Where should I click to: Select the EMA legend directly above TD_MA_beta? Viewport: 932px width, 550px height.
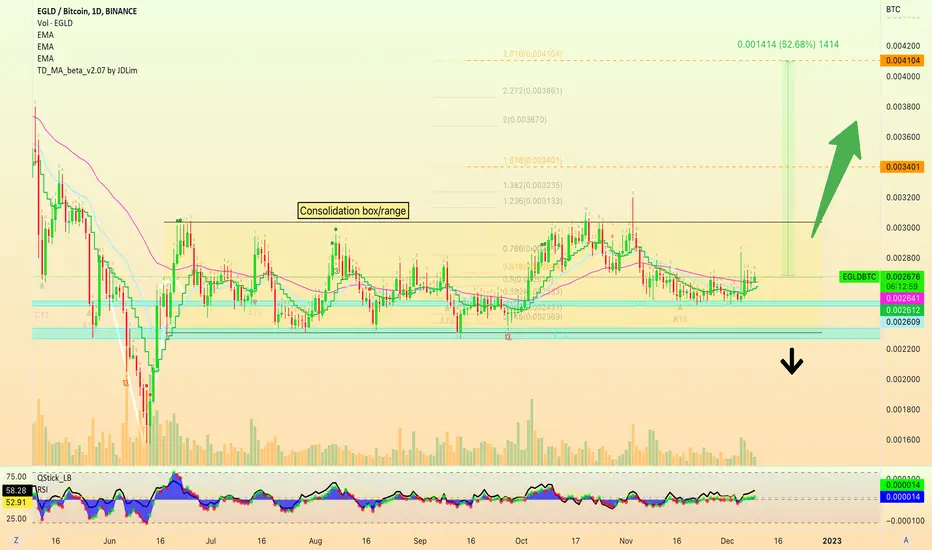[x=45, y=58]
